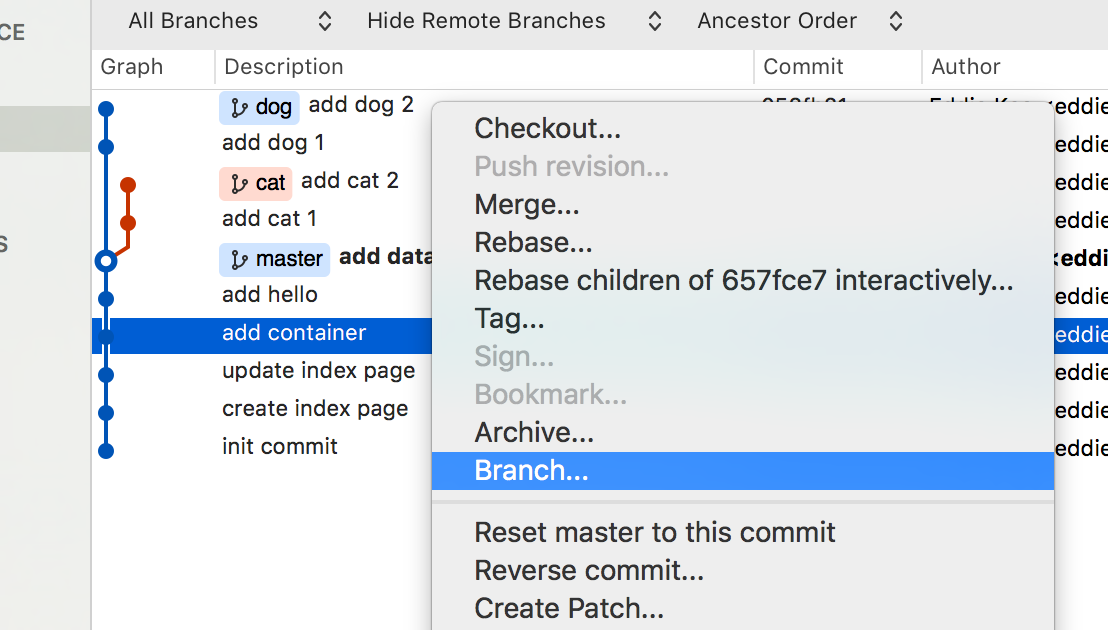
Task: Click the Author column header
Action: (965, 67)
